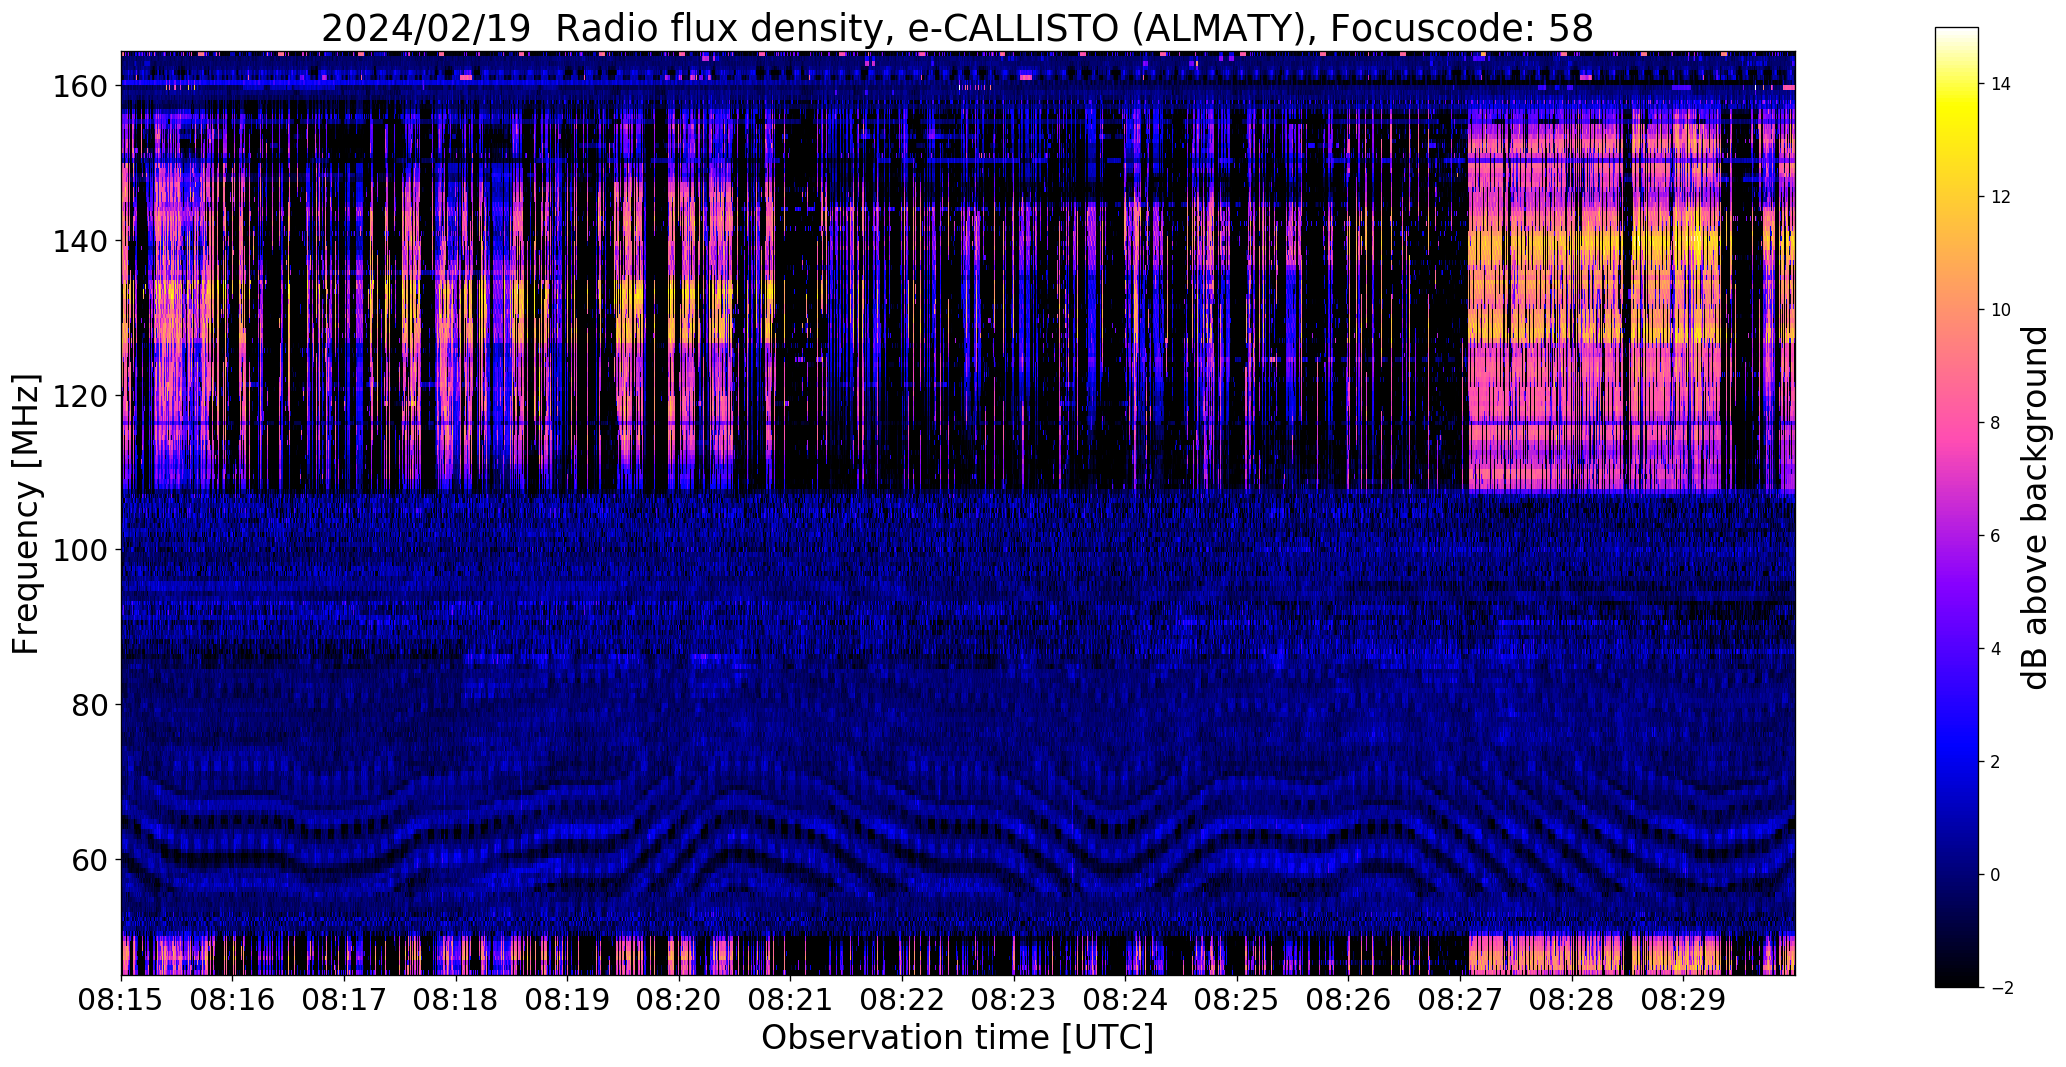Click the 08:17 time tick label

(345, 999)
